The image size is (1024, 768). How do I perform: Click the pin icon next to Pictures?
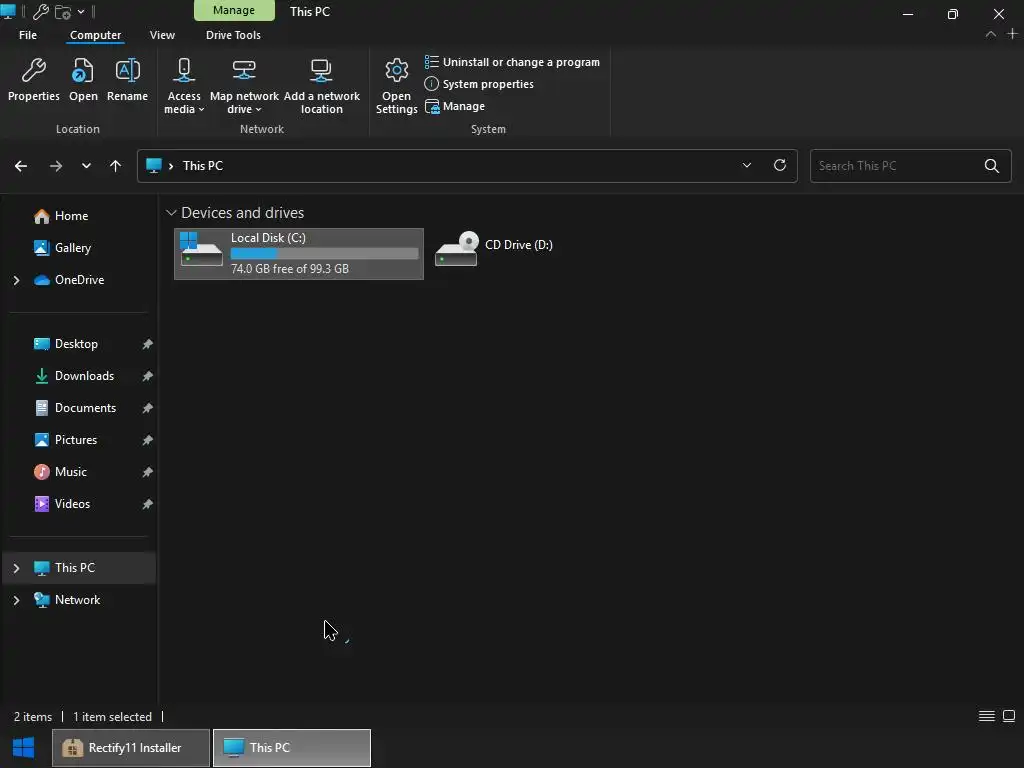[x=148, y=440]
